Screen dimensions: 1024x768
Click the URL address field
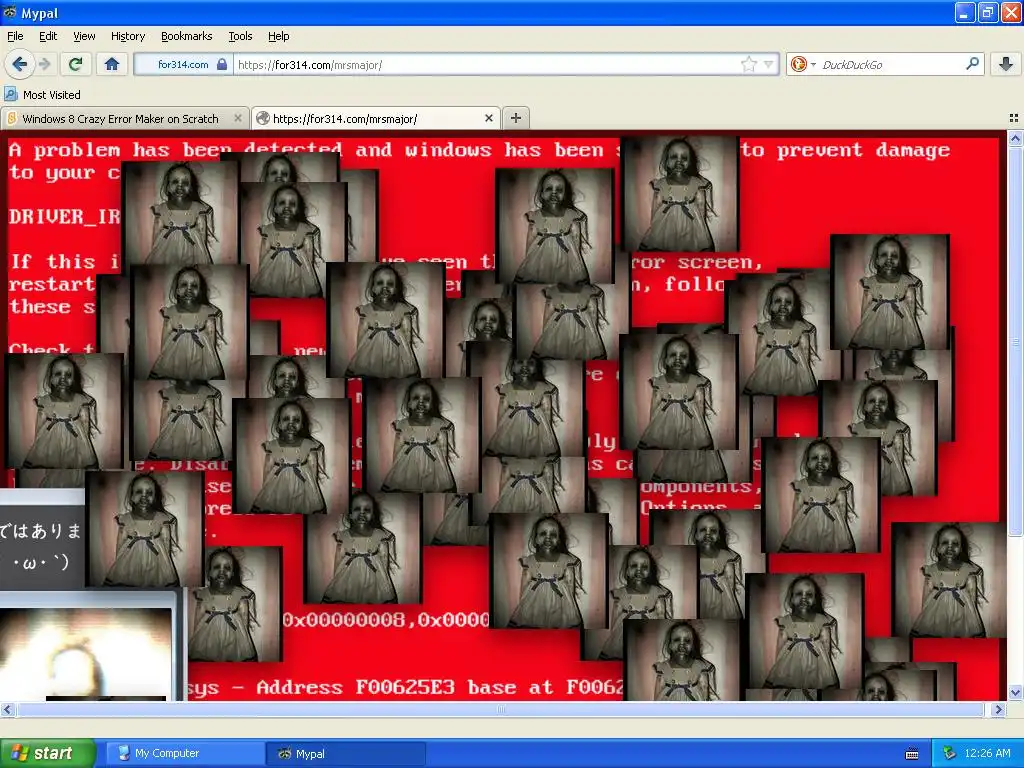coord(487,65)
